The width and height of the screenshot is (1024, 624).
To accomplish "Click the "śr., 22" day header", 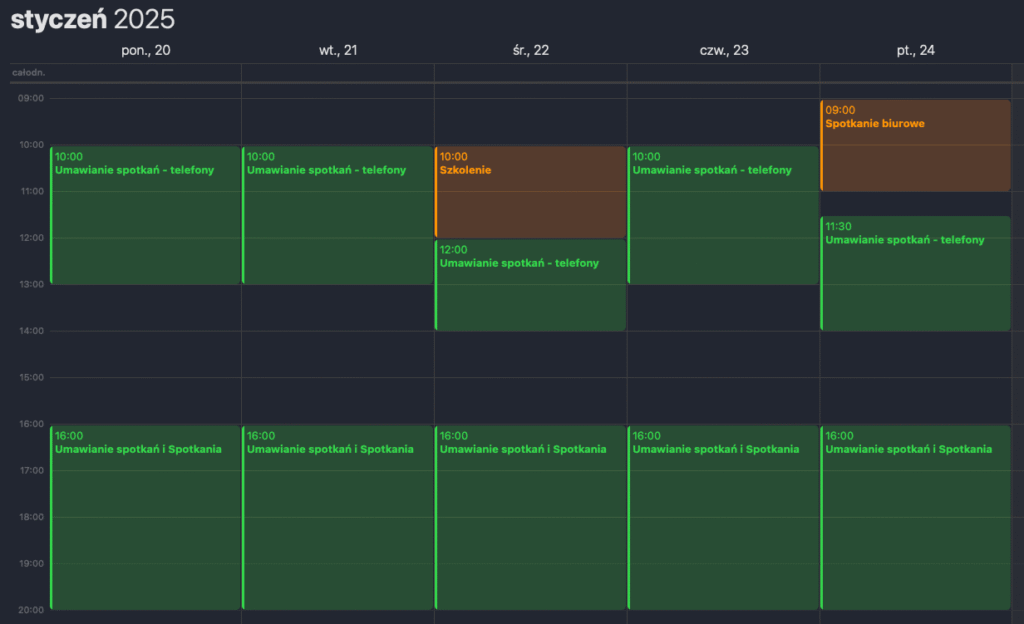I will pos(531,50).
